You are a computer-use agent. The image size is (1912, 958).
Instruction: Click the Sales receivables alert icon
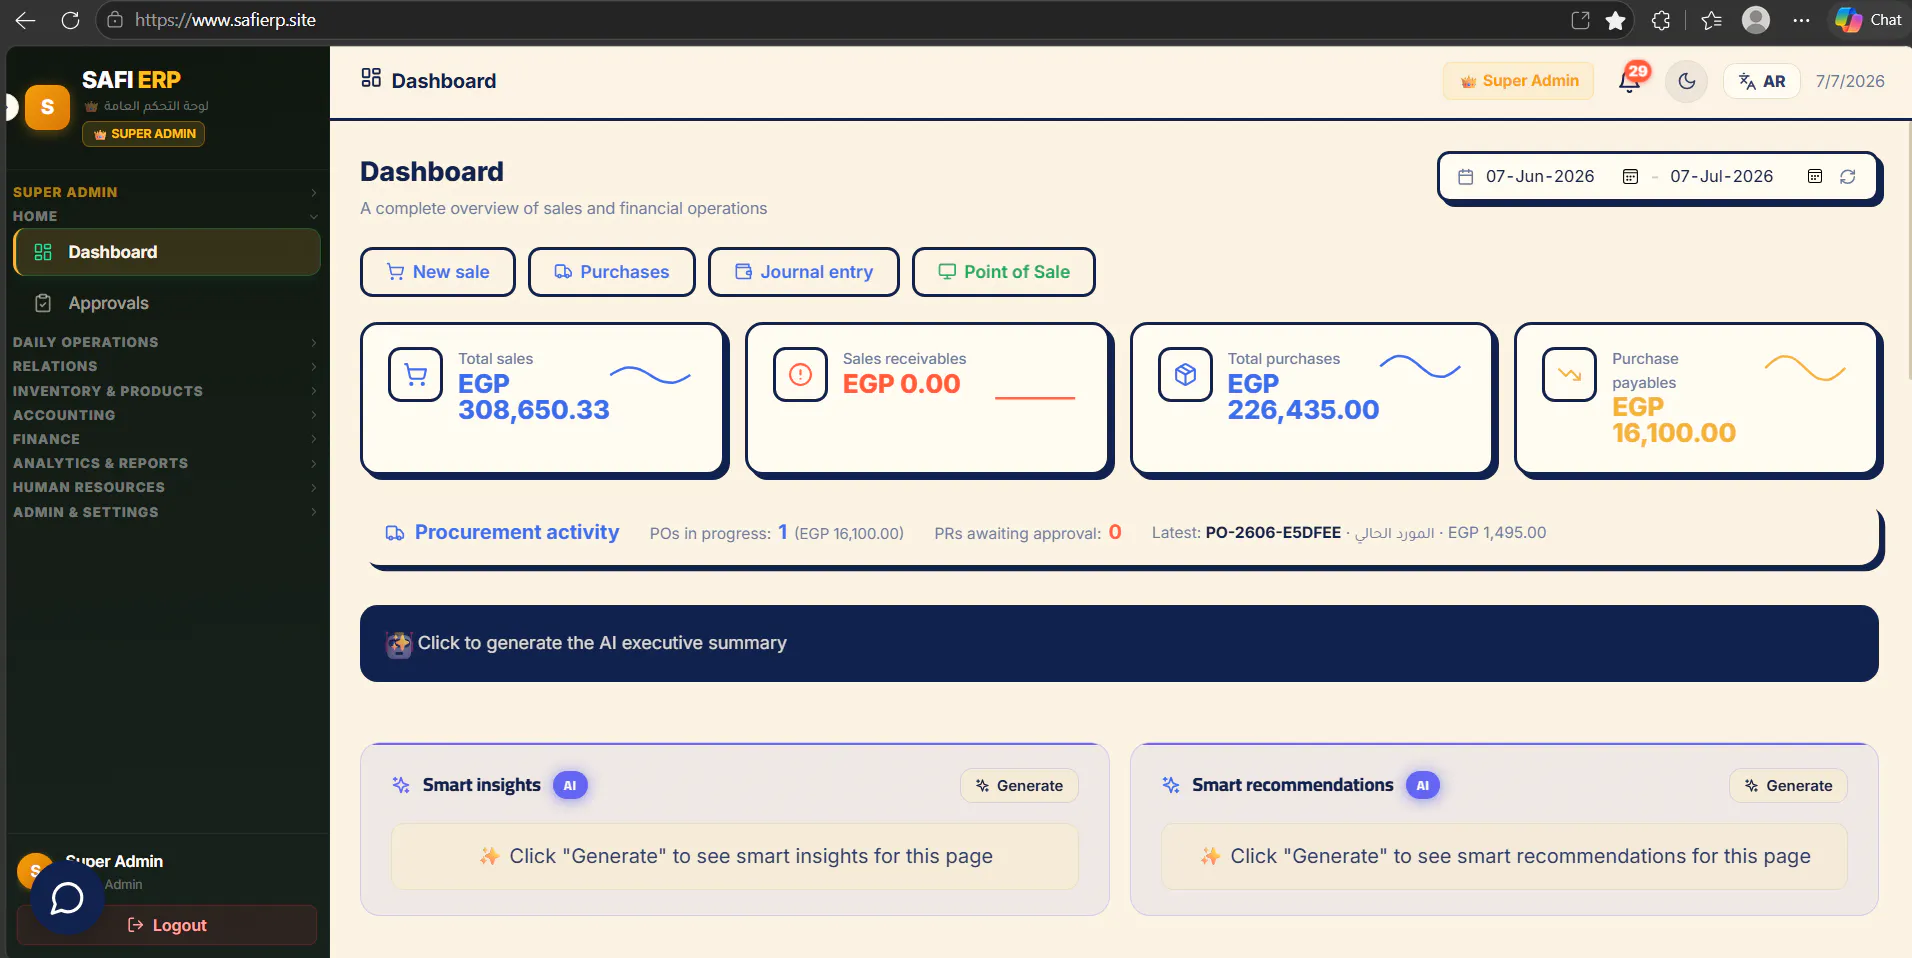pyautogui.click(x=800, y=375)
